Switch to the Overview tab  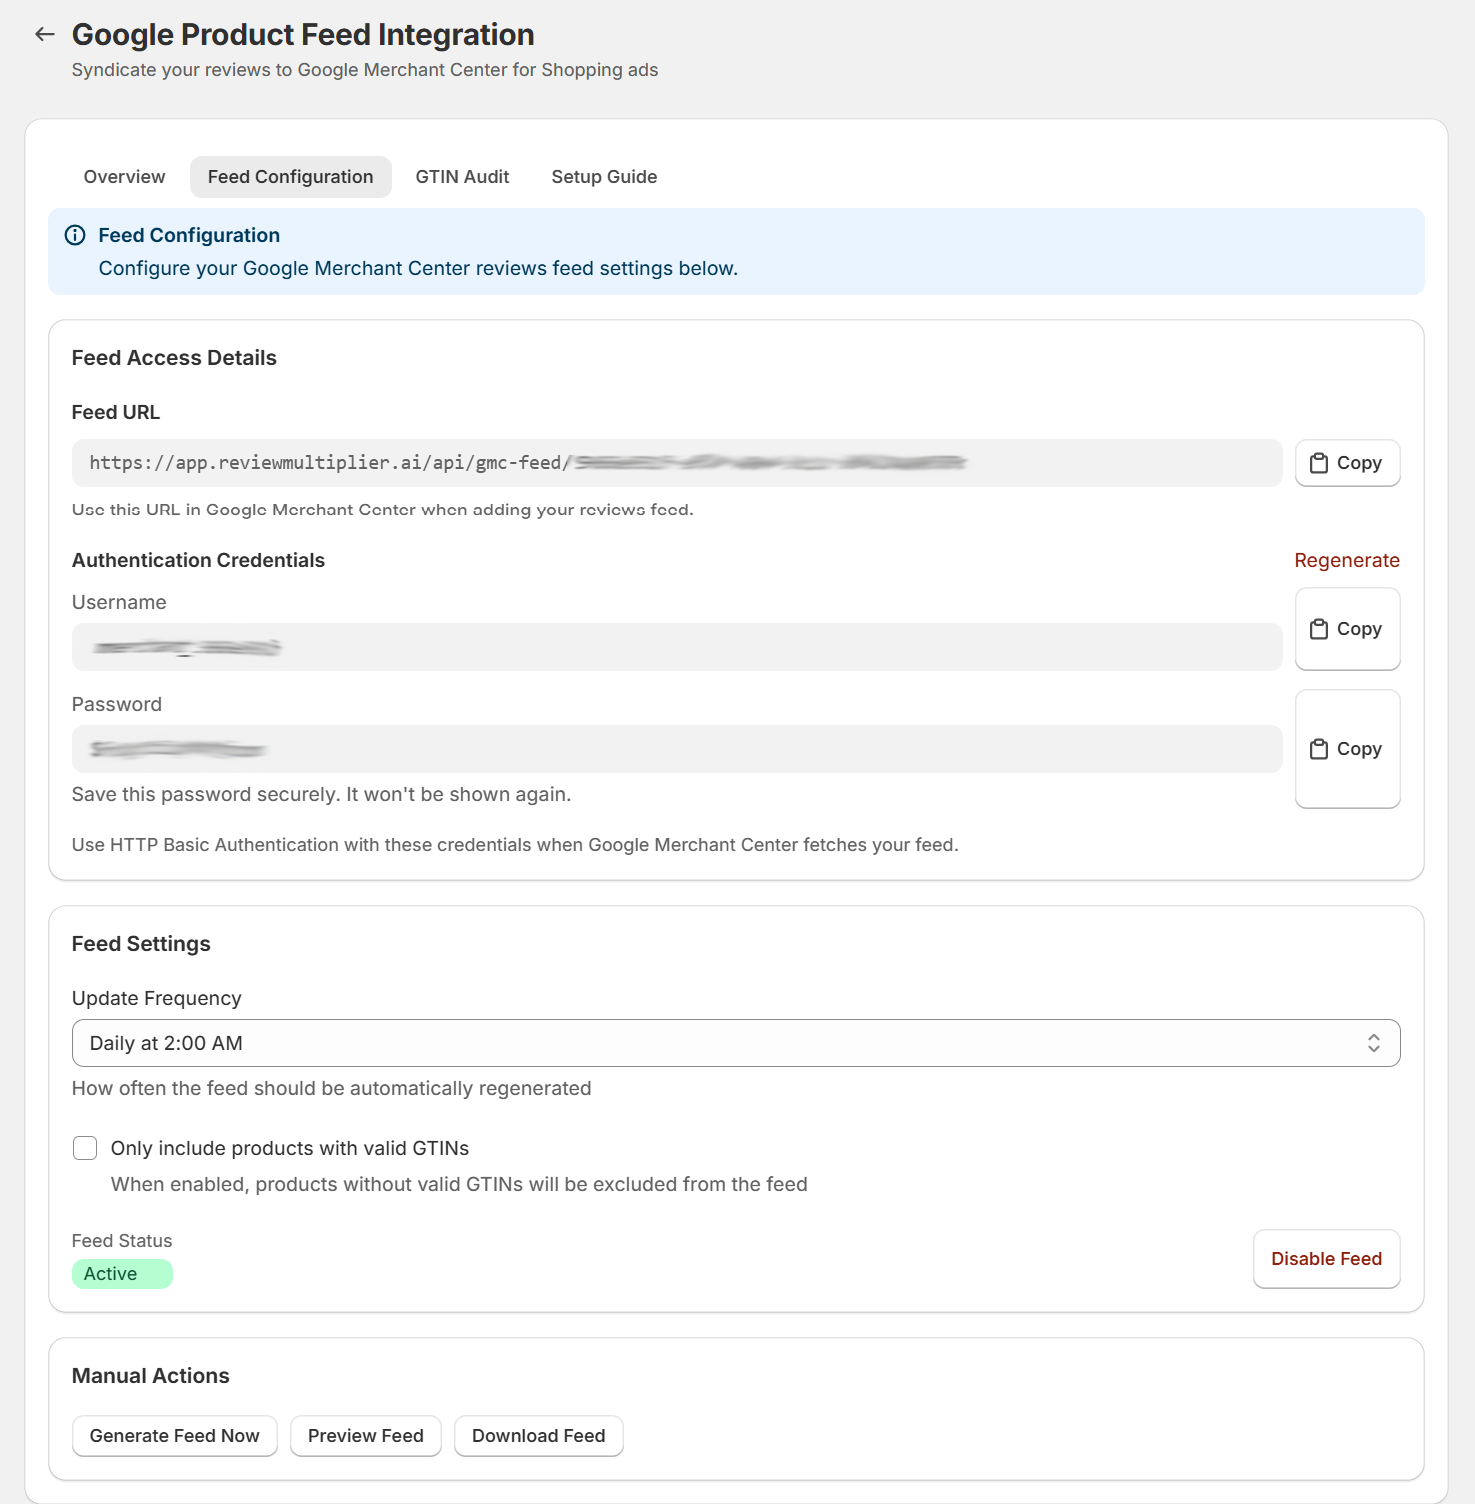pos(124,176)
